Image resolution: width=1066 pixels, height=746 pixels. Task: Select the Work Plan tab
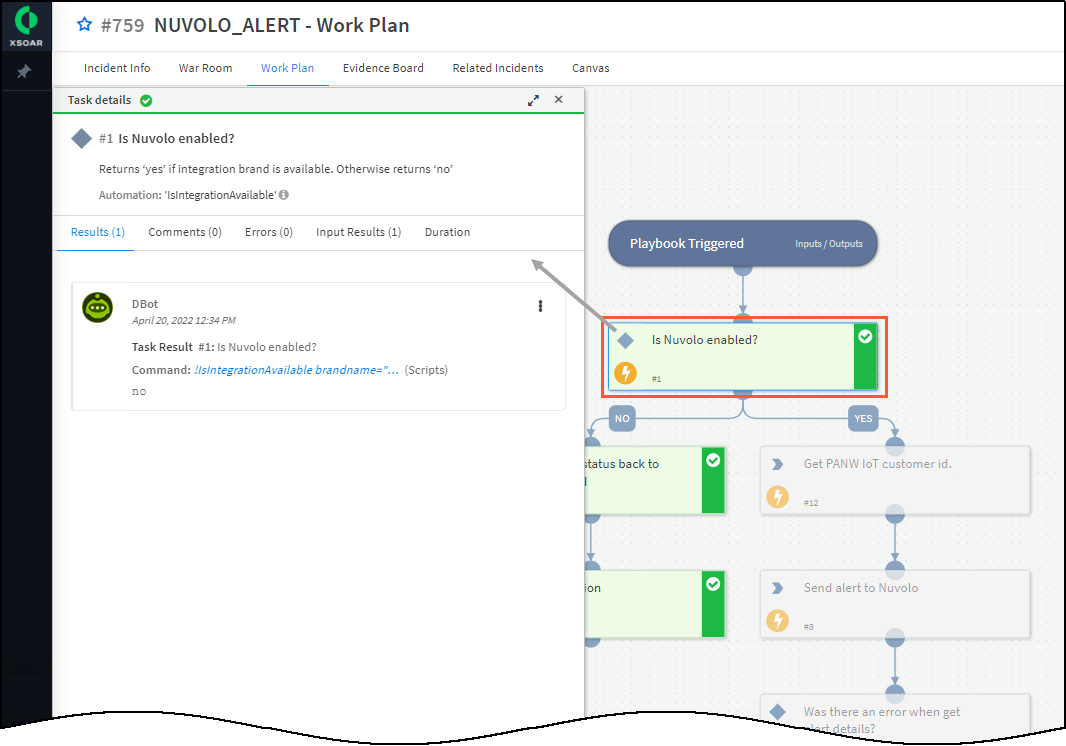[x=288, y=68]
